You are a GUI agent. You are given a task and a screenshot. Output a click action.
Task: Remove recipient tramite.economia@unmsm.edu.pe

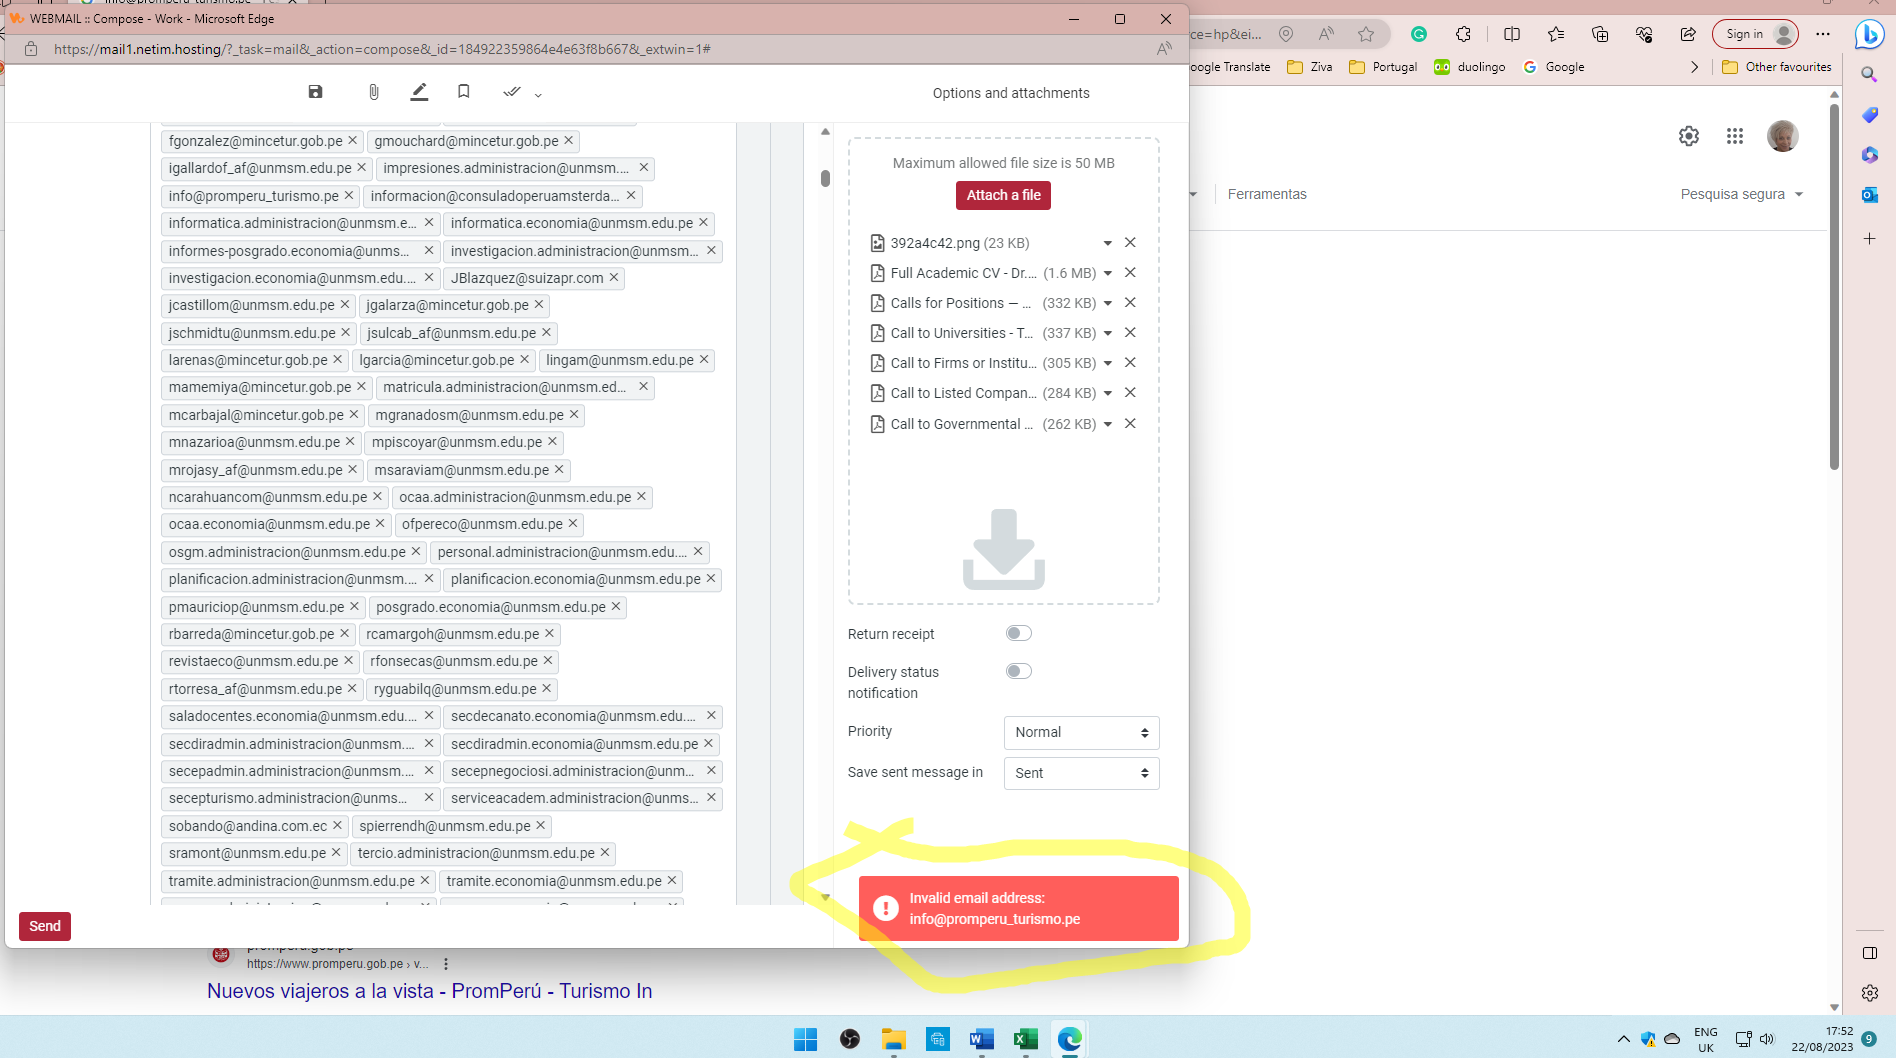click(x=672, y=880)
